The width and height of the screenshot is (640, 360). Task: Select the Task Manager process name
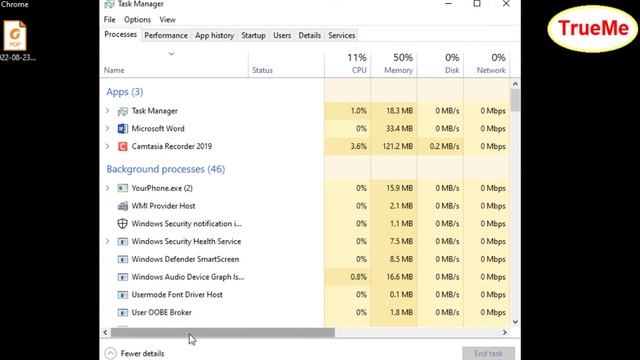pos(154,111)
